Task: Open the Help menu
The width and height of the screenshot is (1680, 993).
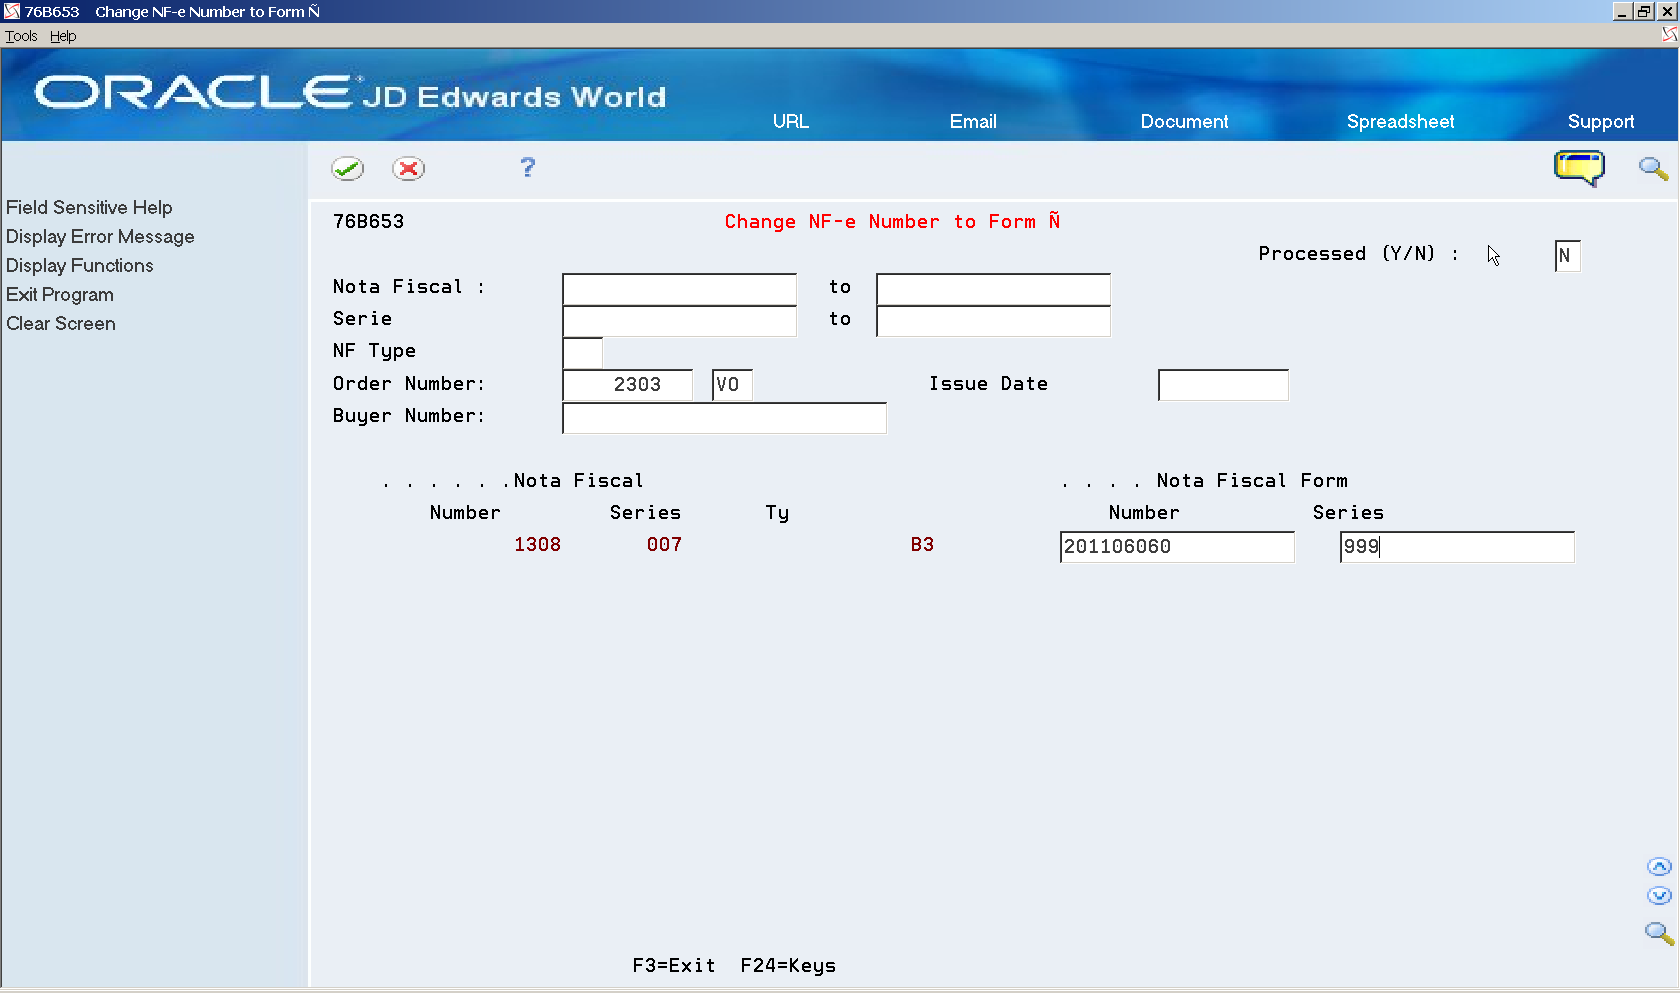Action: pyautogui.click(x=62, y=35)
